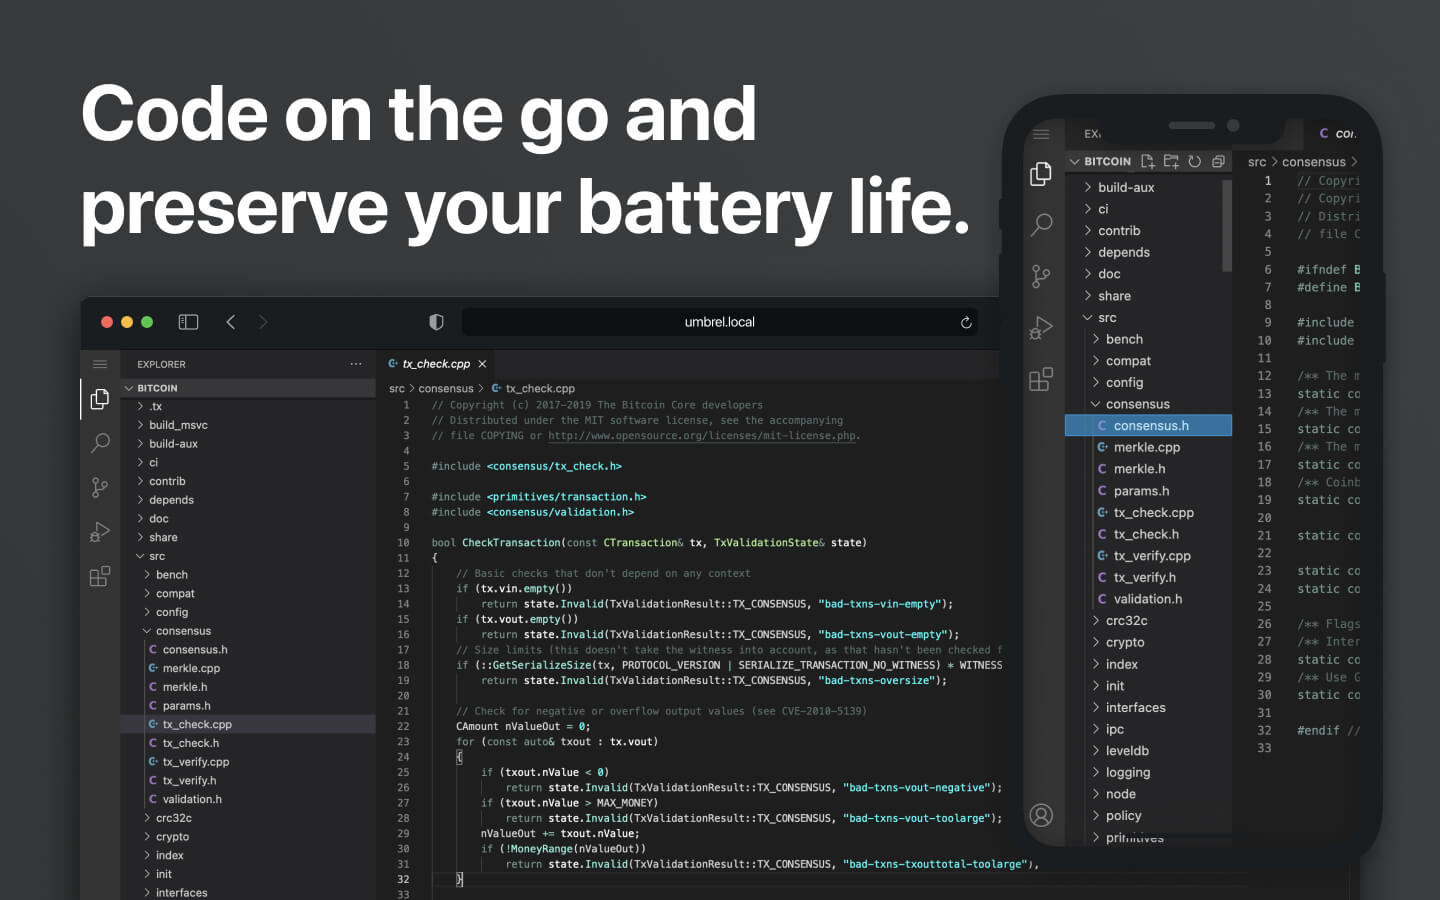Screen dimensions: 1440x900
Task: Click the New Folder icon above the Bitcoin tree
Action: [1172, 161]
